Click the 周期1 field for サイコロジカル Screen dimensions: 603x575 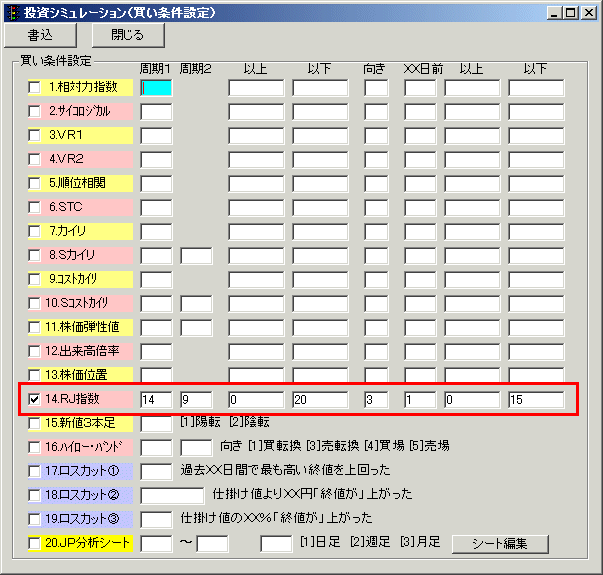(x=156, y=112)
